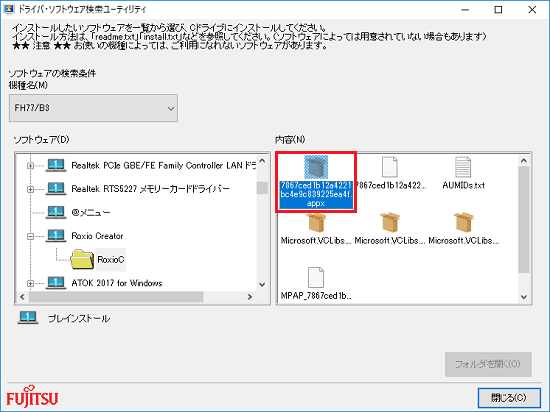The image size is (550, 412).
Task: Expand the ATOK 2017 for Windows node
Action: point(31,283)
